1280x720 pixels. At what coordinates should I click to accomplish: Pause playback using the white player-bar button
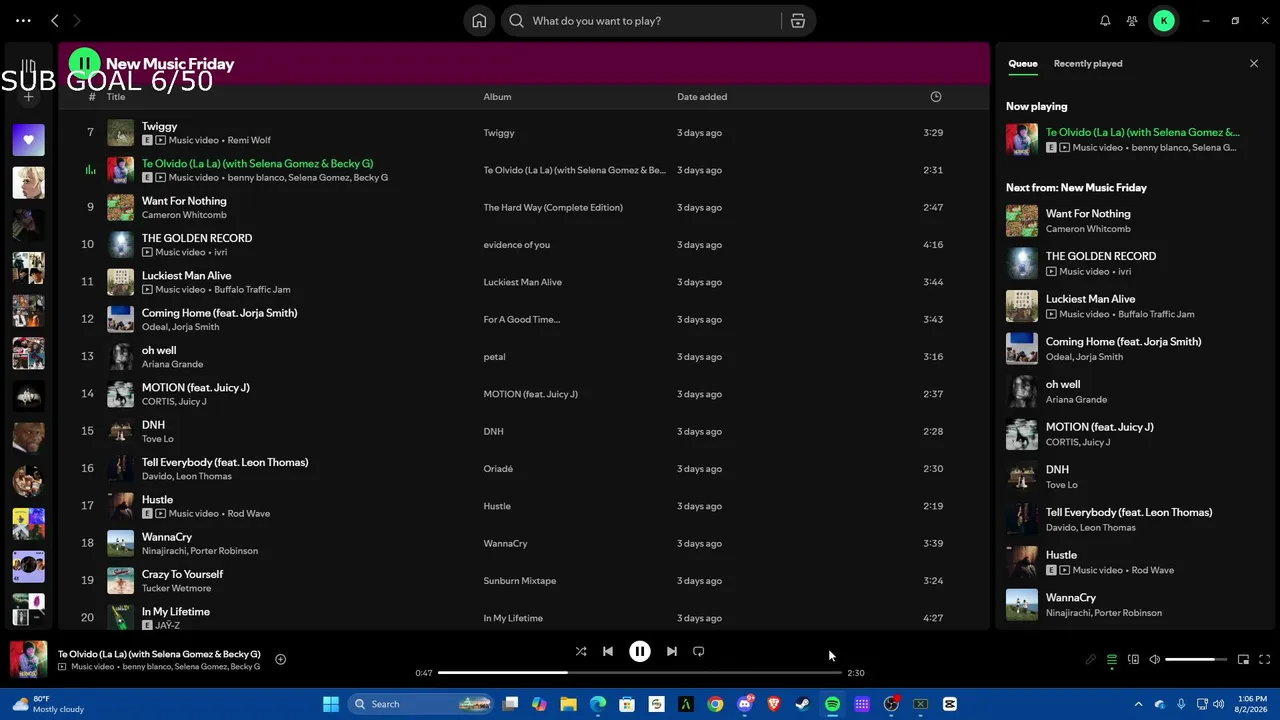[640, 651]
